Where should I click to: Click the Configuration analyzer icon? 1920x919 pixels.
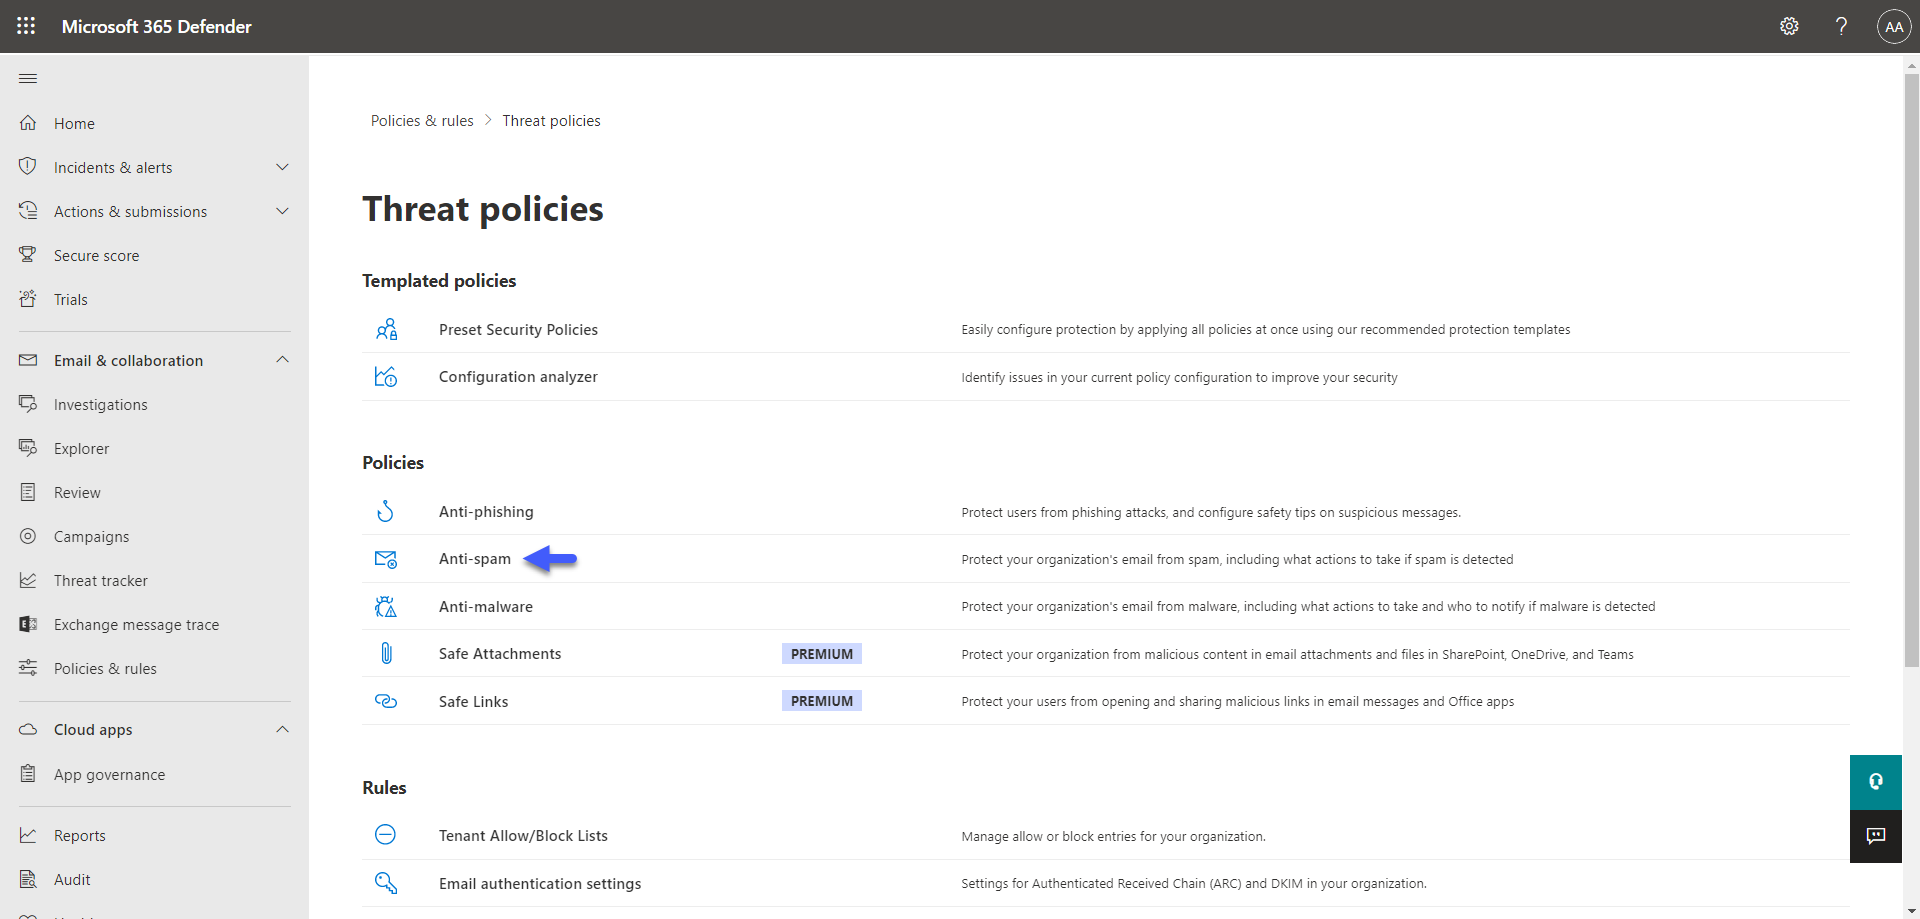(386, 377)
